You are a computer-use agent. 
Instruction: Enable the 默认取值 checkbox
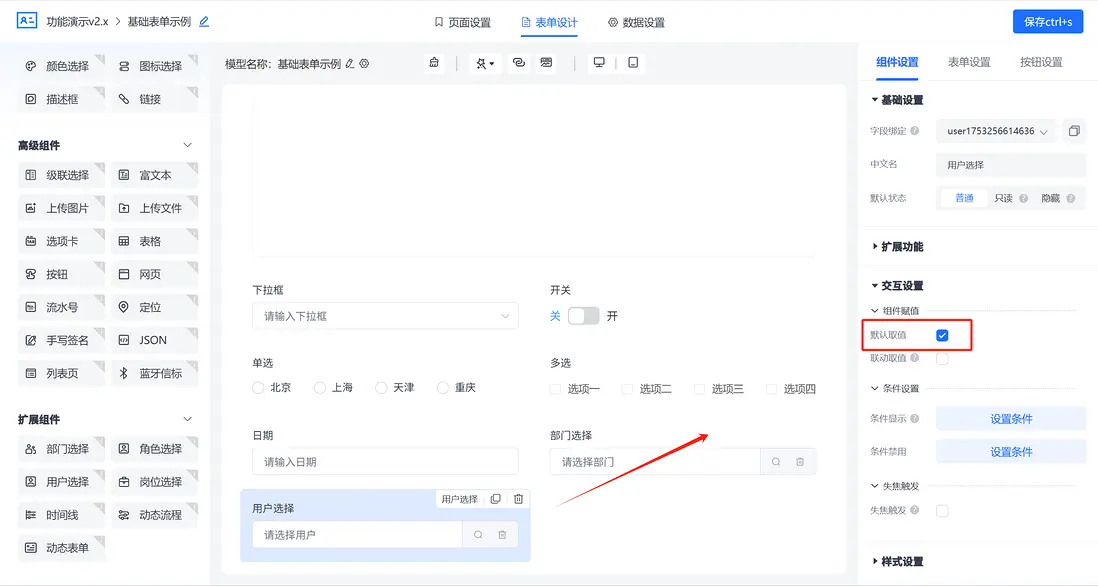click(x=944, y=336)
